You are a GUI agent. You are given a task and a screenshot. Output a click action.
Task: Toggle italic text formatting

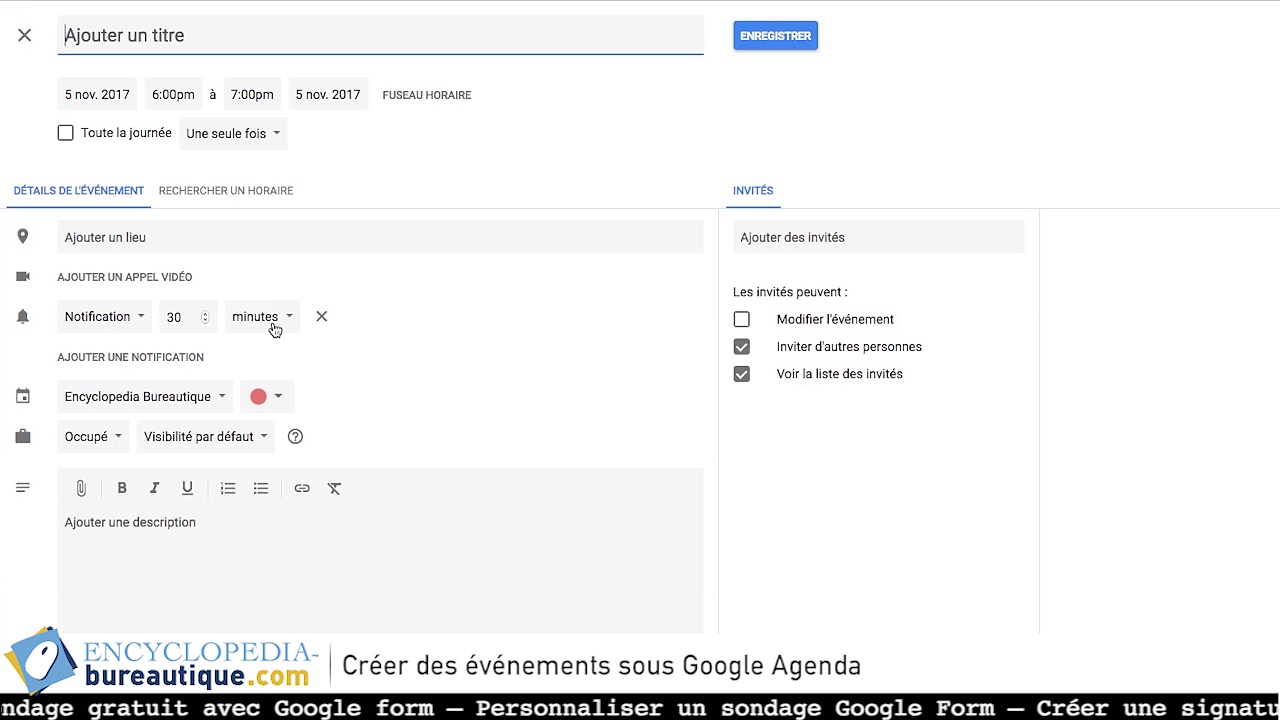click(154, 488)
